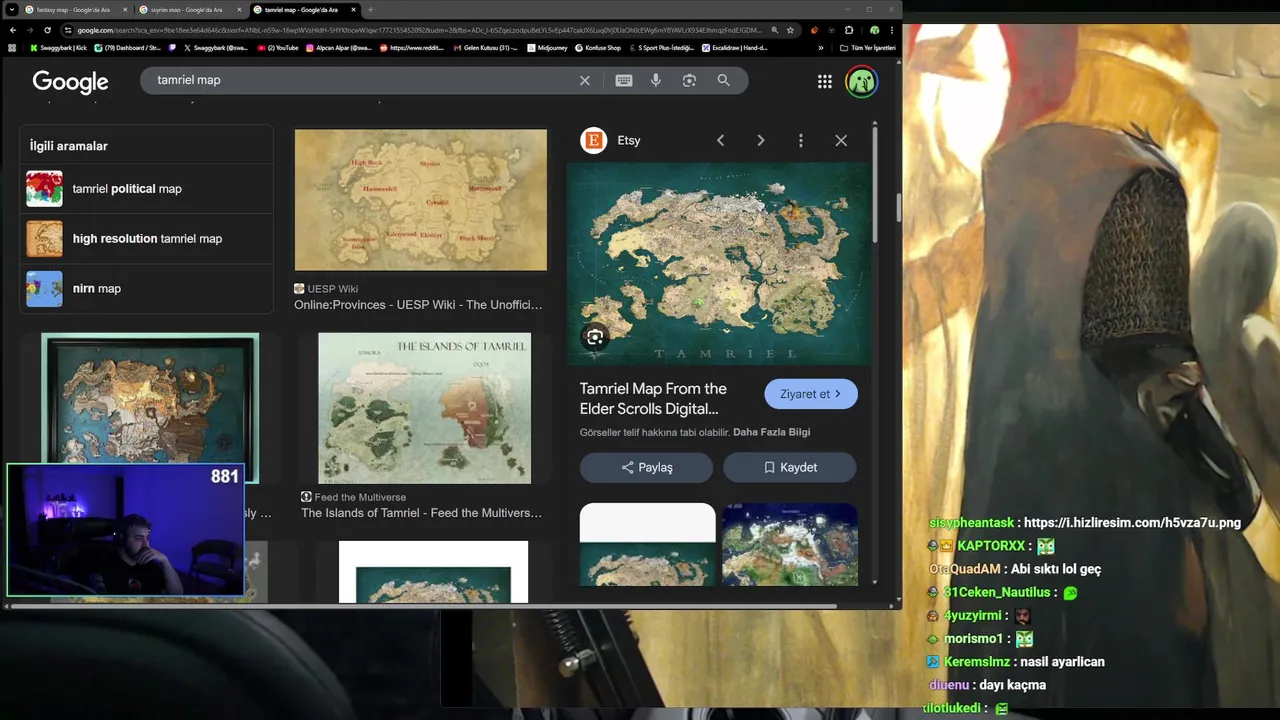
Task: Open Swaggybark Kick bookmark
Action: [59, 48]
